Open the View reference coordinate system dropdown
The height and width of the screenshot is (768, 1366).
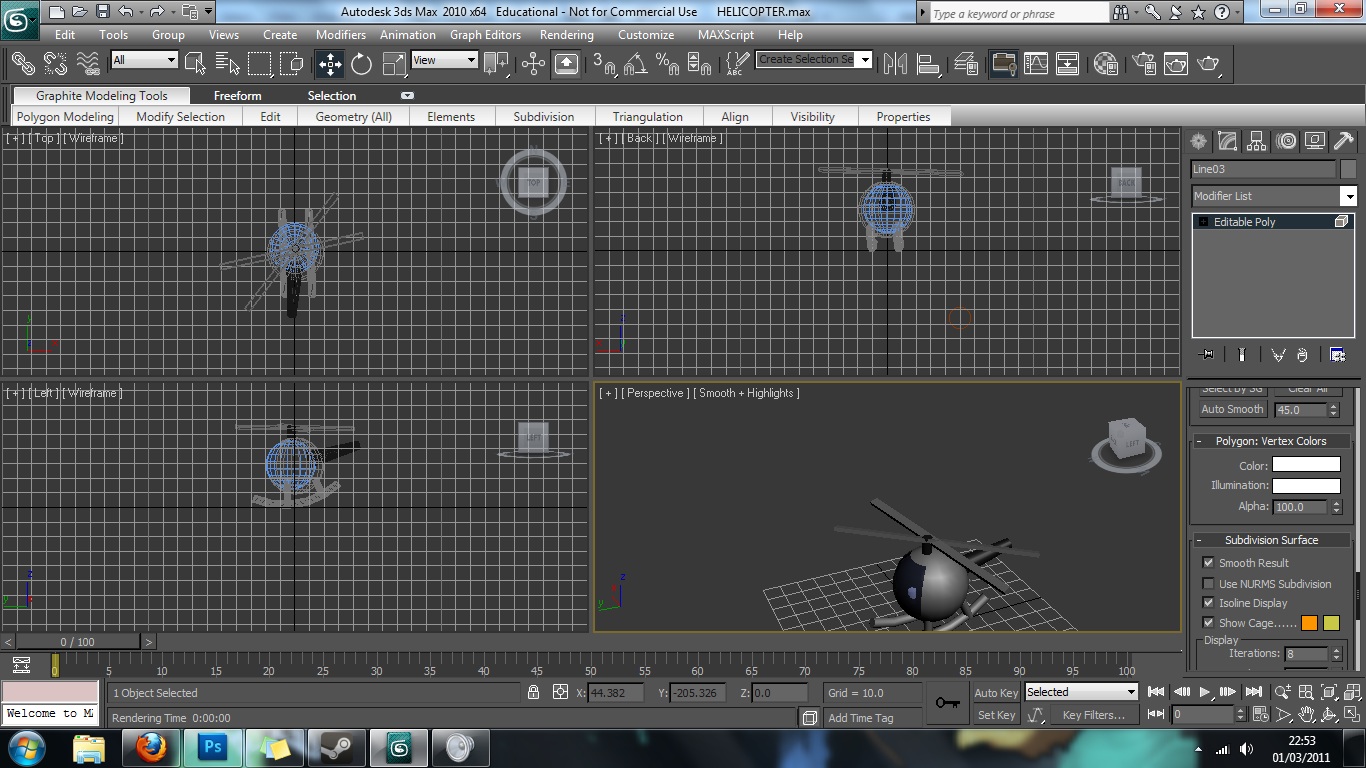[444, 60]
